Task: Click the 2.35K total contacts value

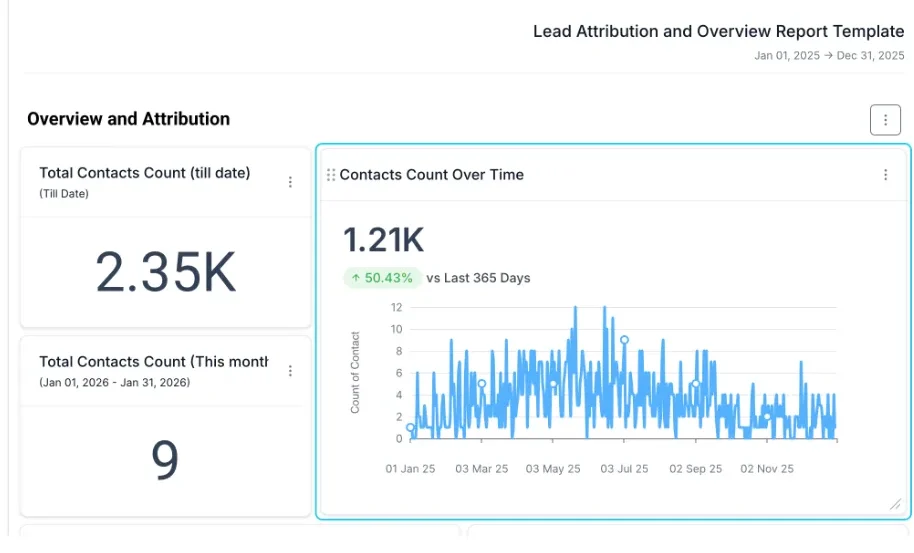Action: click(166, 272)
